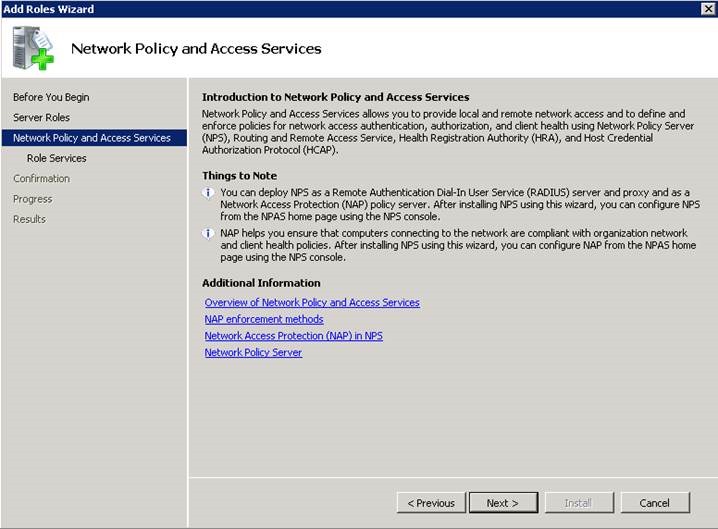Screen dimensions: 718x529
Task: Follow the Network Policy Server link
Action: (253, 353)
